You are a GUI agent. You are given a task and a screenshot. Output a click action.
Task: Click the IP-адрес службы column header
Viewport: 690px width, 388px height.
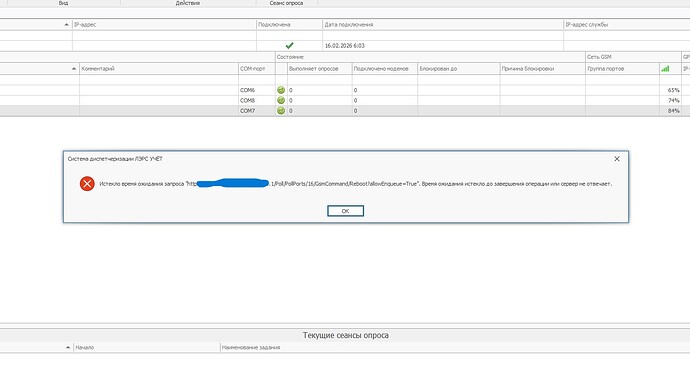pyautogui.click(x=627, y=25)
